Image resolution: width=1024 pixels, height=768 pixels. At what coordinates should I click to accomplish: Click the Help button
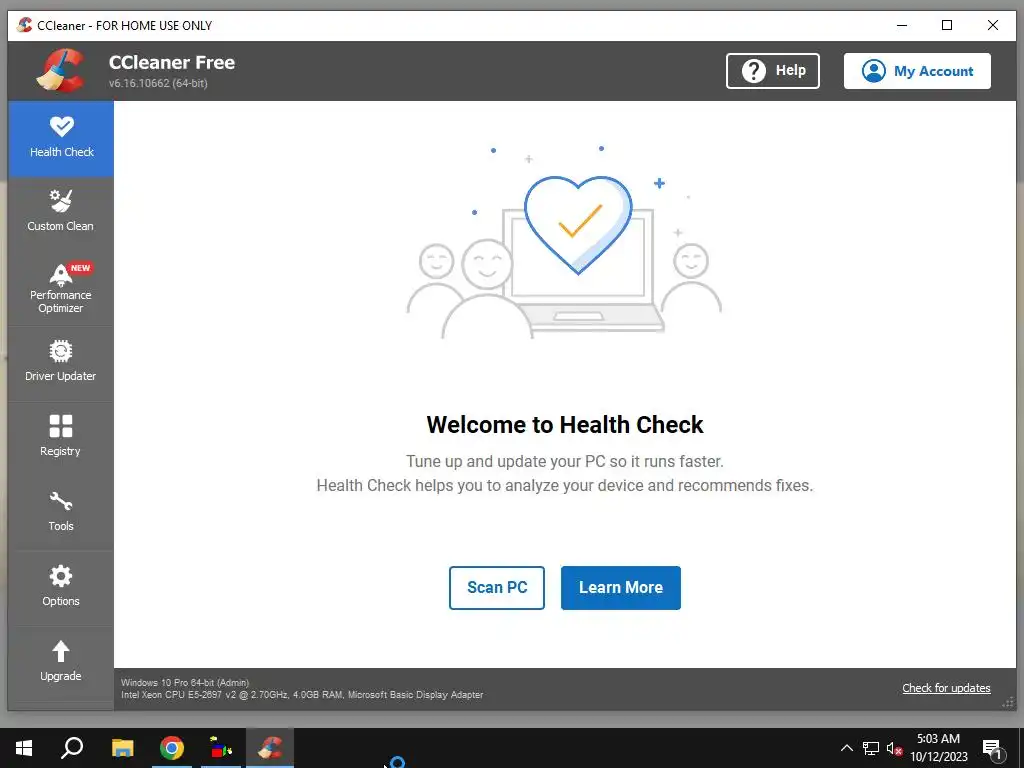click(x=773, y=71)
